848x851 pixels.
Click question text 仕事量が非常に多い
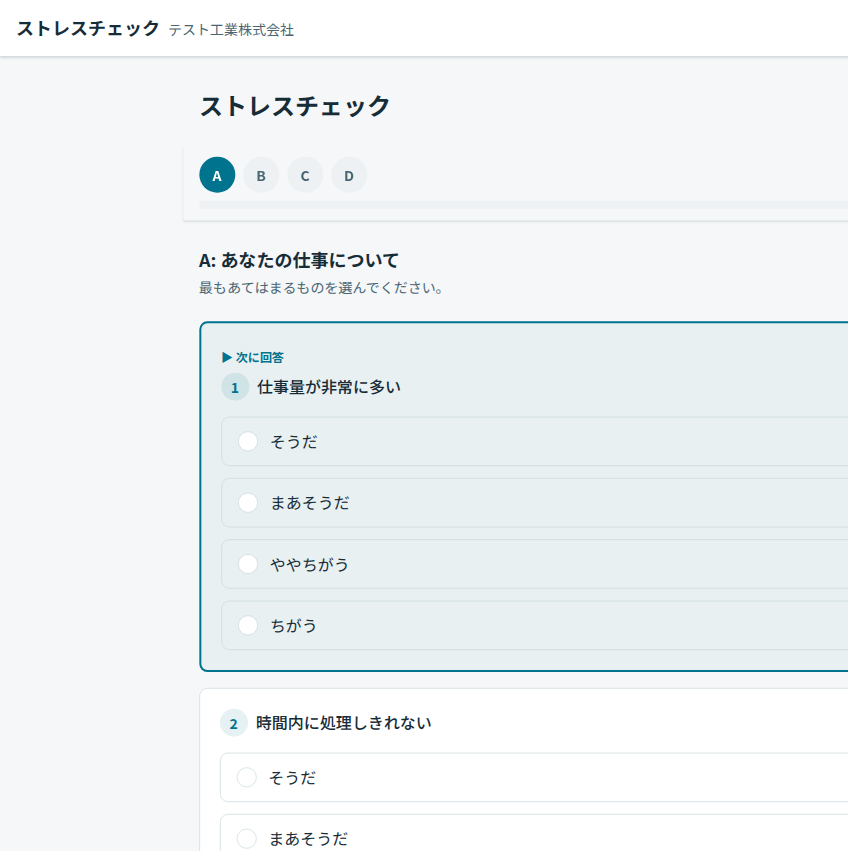[x=329, y=387]
